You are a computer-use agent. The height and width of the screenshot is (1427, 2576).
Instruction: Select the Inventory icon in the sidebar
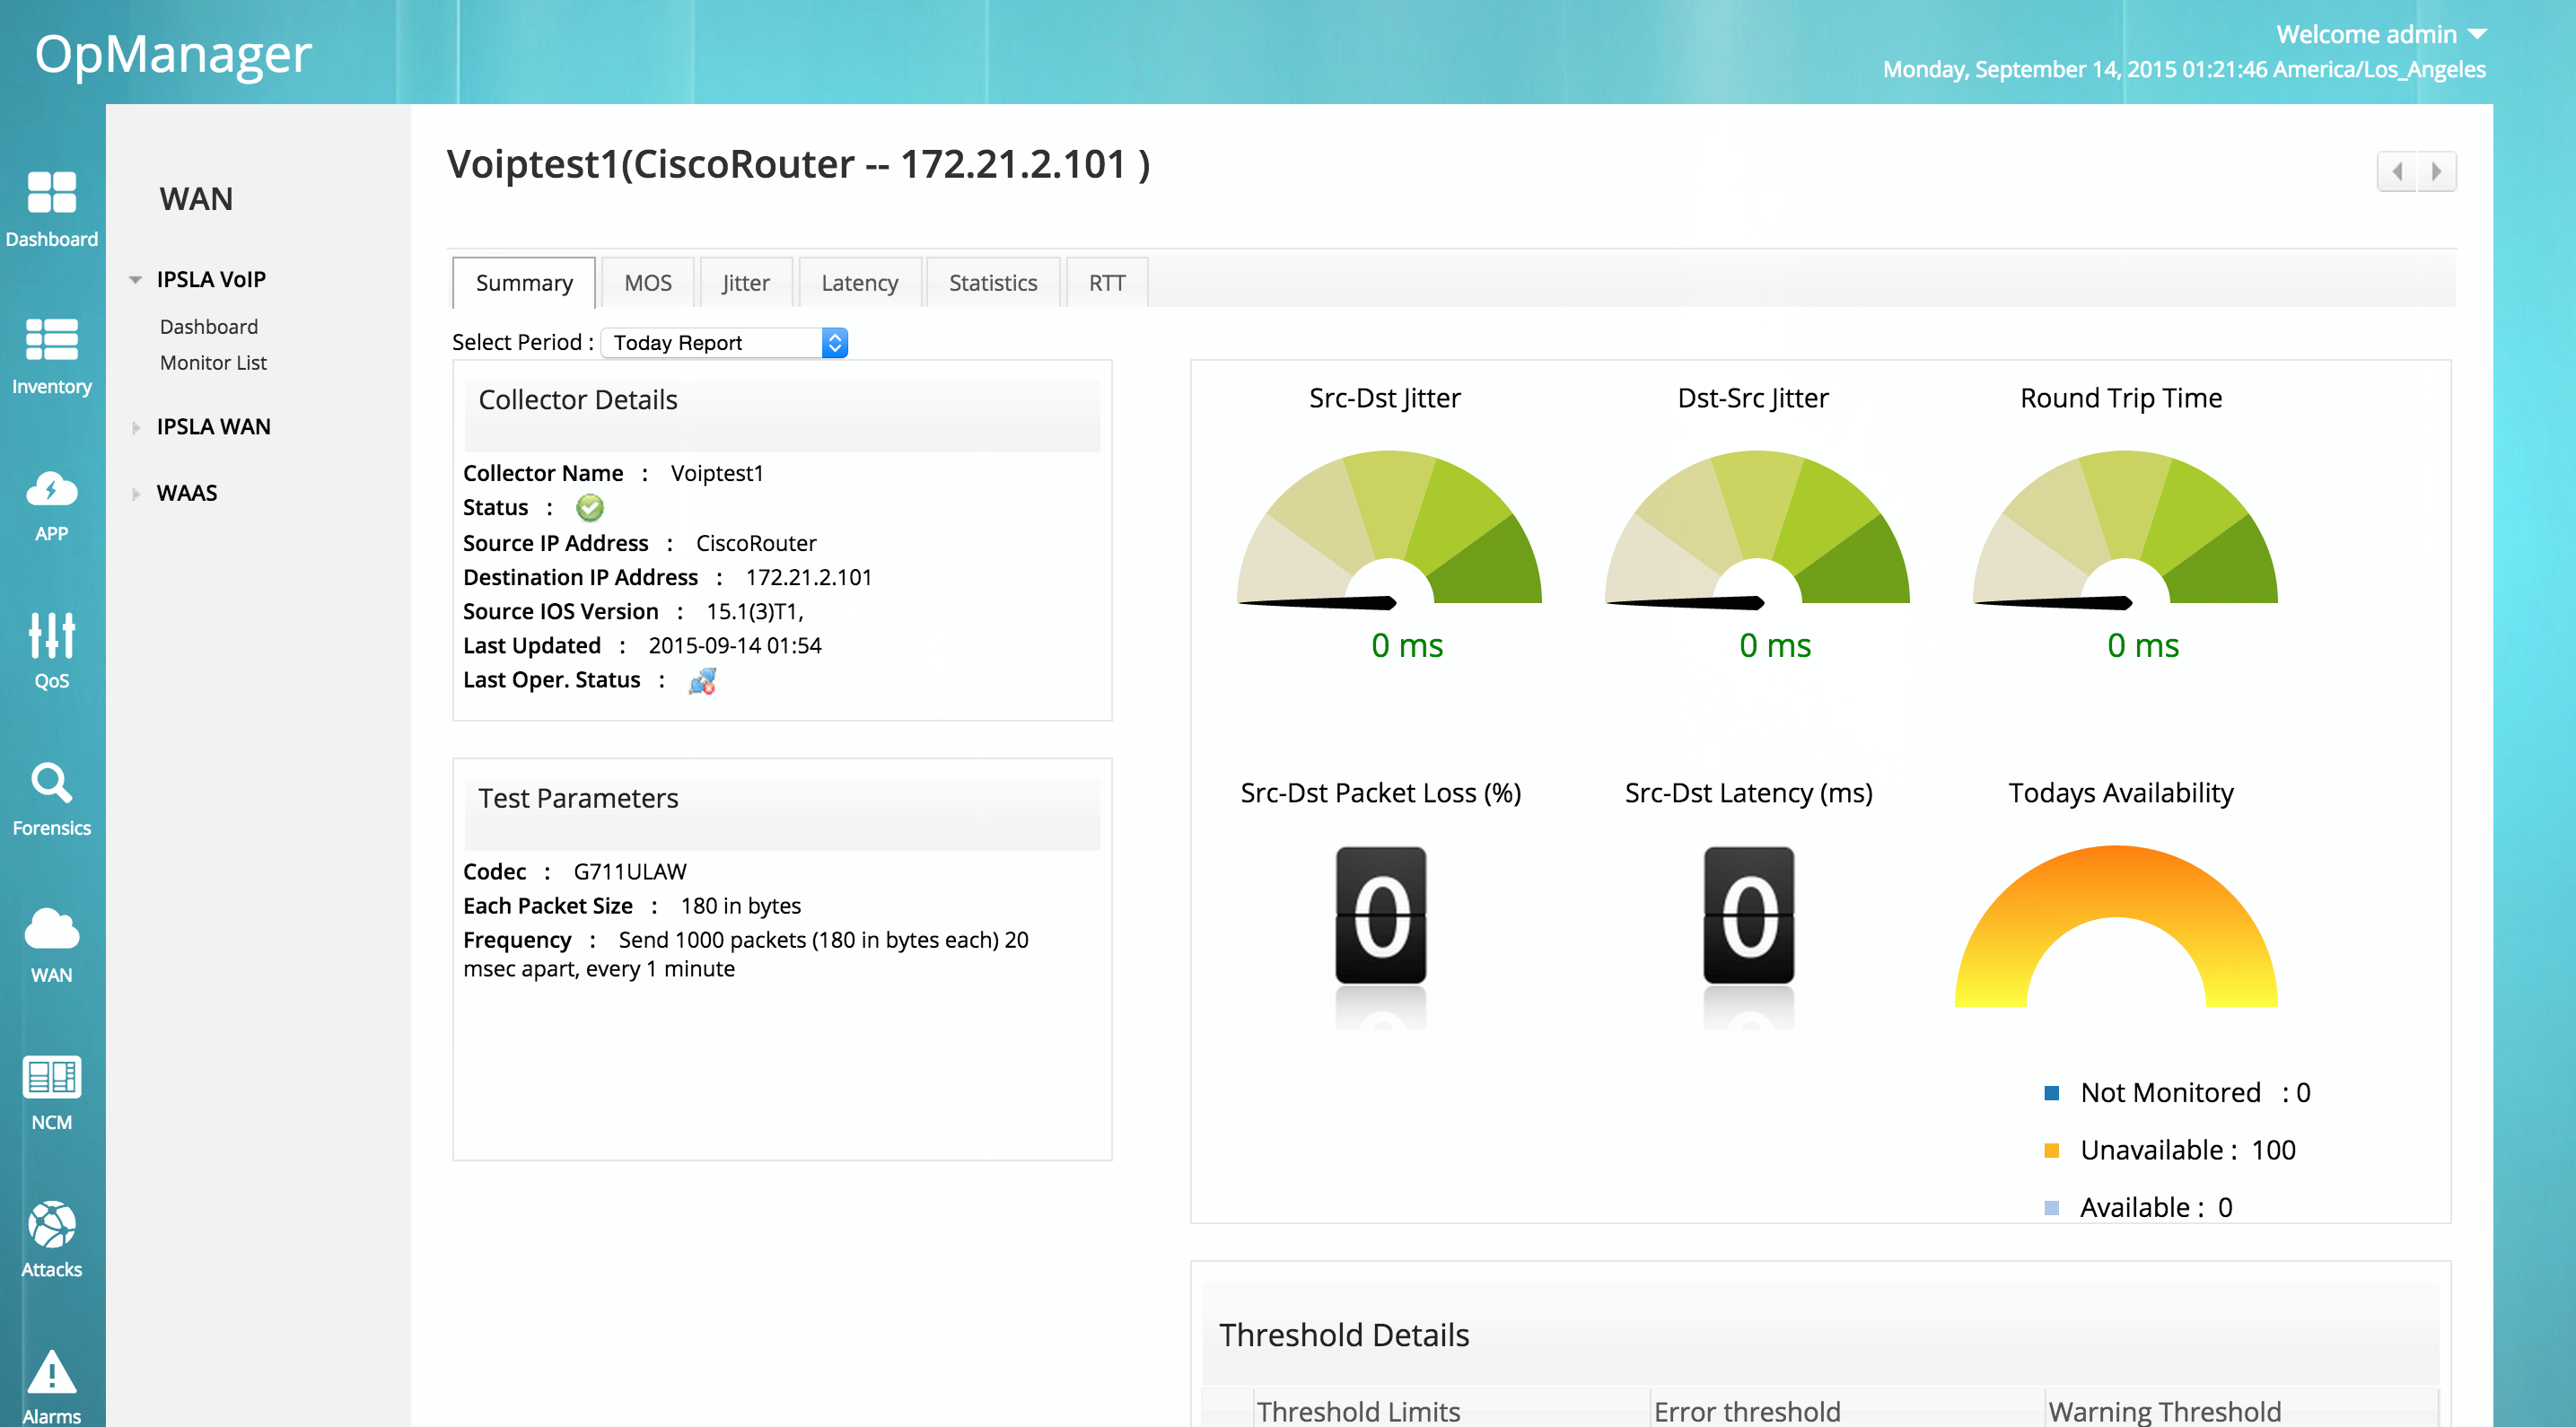coord(51,355)
